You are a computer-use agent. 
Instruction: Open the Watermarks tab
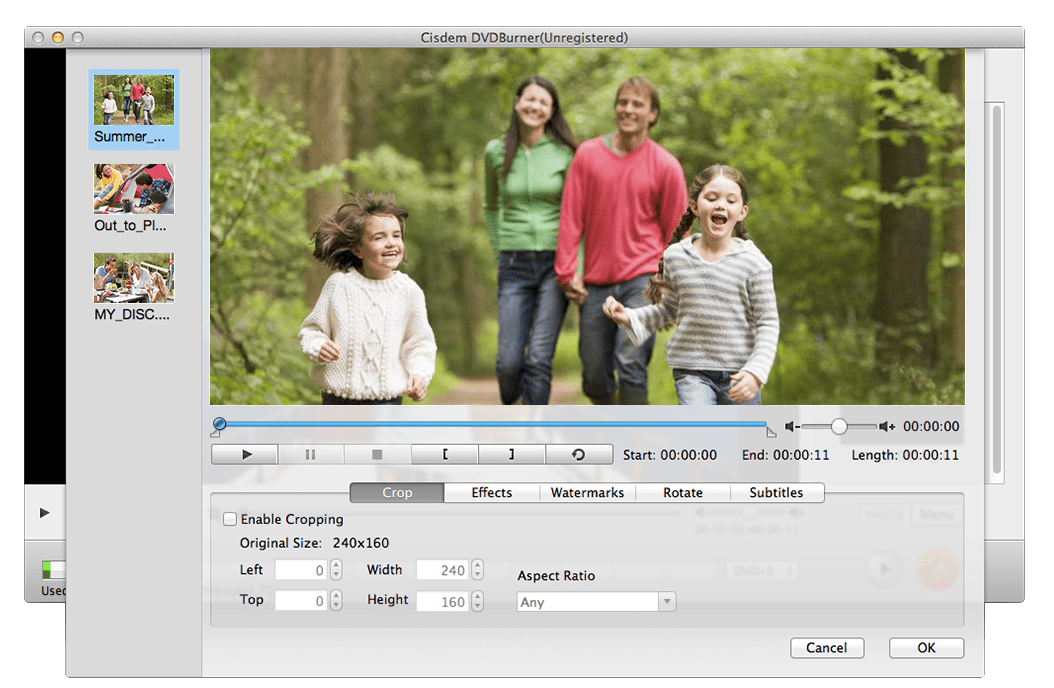click(587, 492)
